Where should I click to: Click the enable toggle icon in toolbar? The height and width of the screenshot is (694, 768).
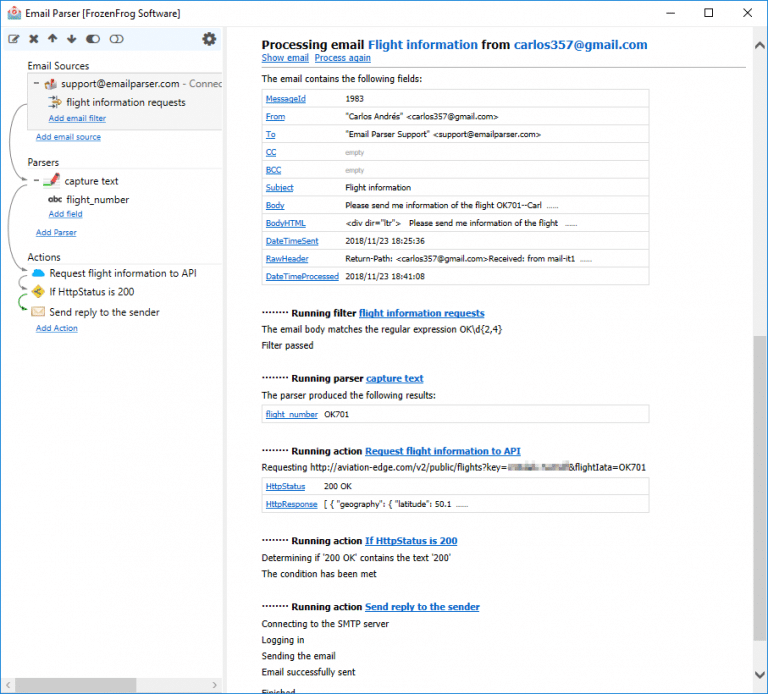[93, 39]
